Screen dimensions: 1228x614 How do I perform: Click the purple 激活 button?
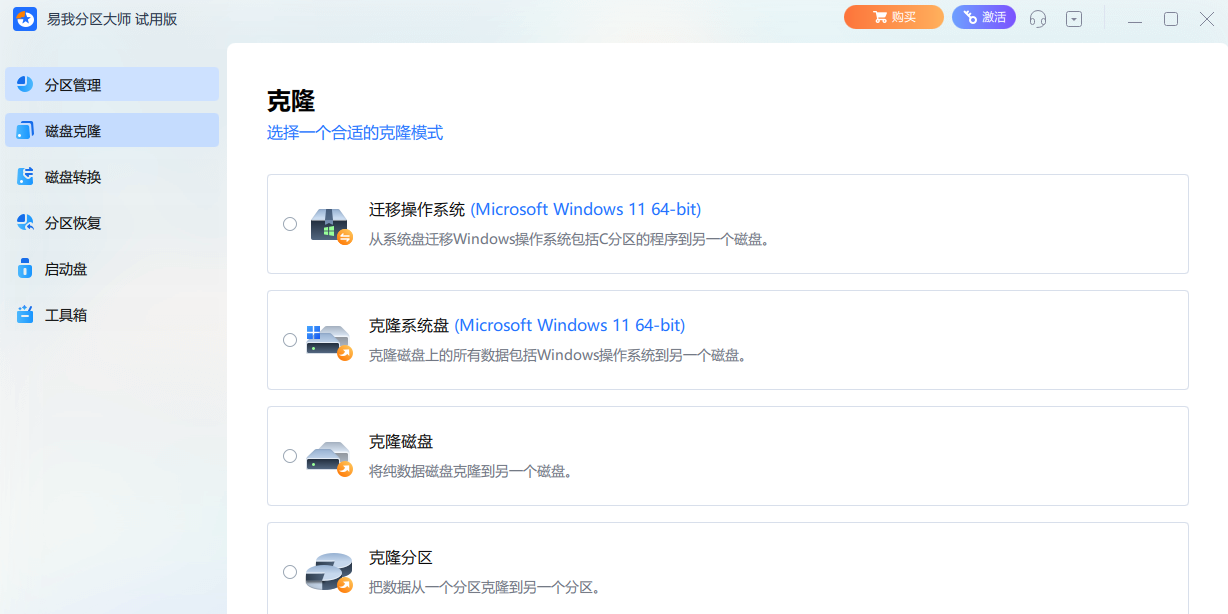[x=984, y=17]
